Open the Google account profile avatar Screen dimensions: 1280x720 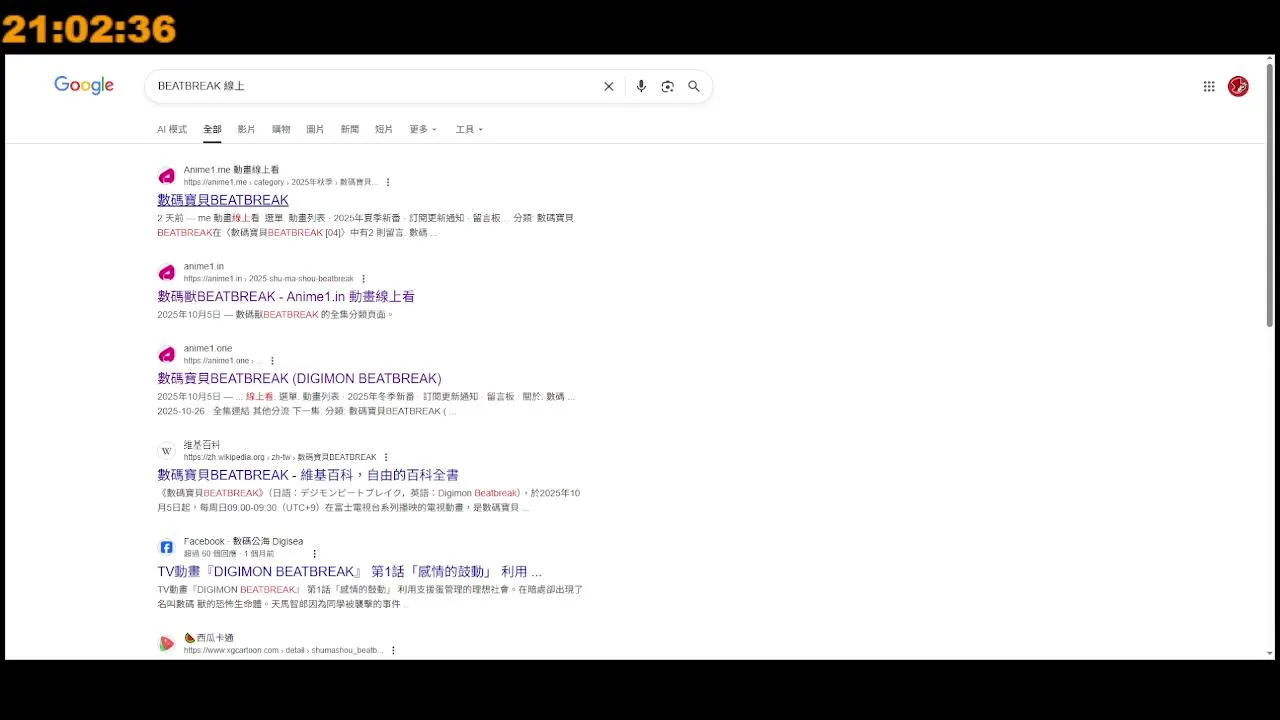tap(1238, 86)
